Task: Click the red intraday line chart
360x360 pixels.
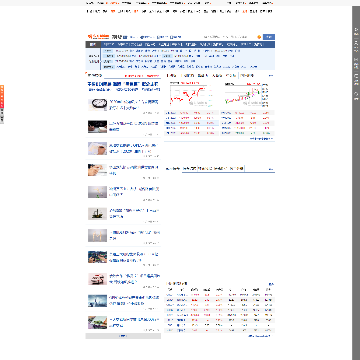Action: [189, 95]
